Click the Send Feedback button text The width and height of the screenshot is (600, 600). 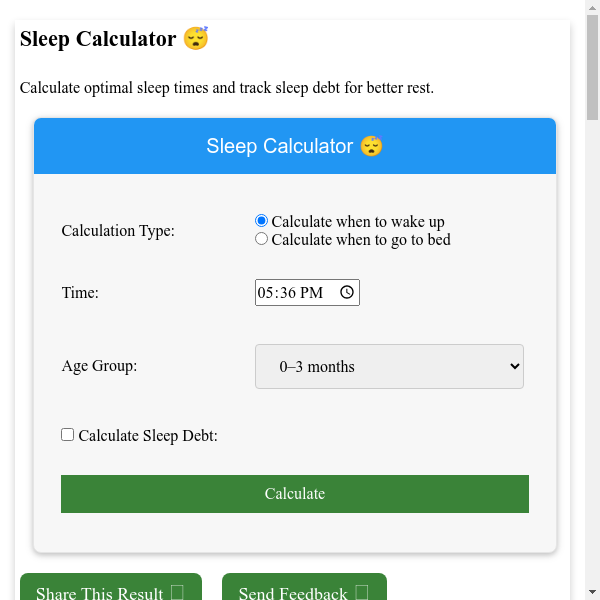[292, 594]
